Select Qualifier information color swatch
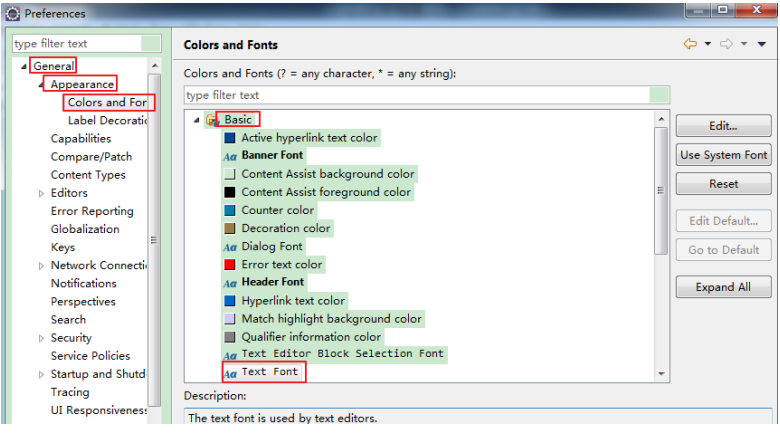 click(229, 337)
